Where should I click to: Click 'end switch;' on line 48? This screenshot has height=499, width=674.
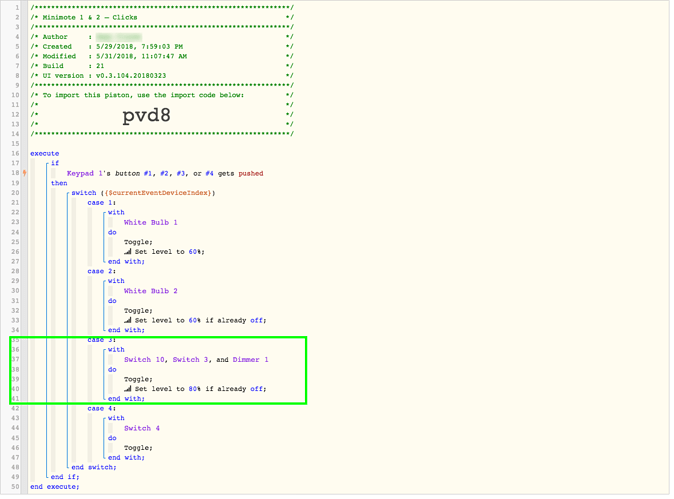94,468
